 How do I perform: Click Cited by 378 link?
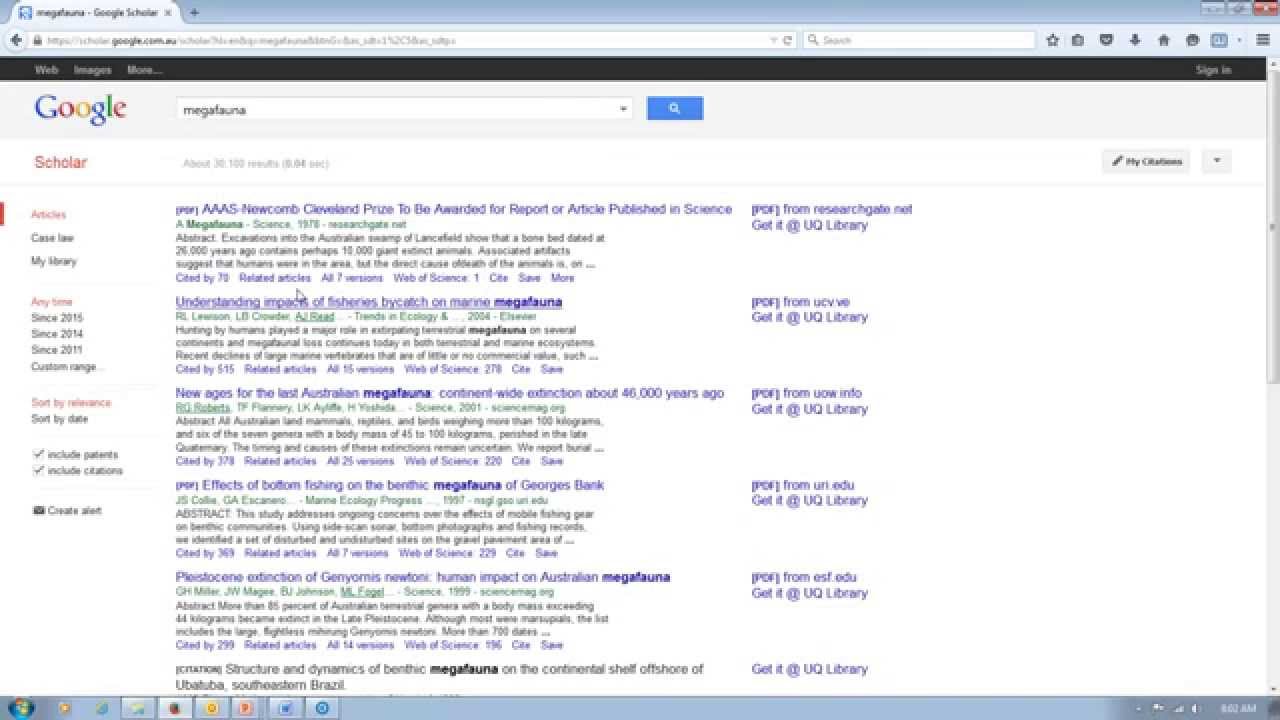205,462
